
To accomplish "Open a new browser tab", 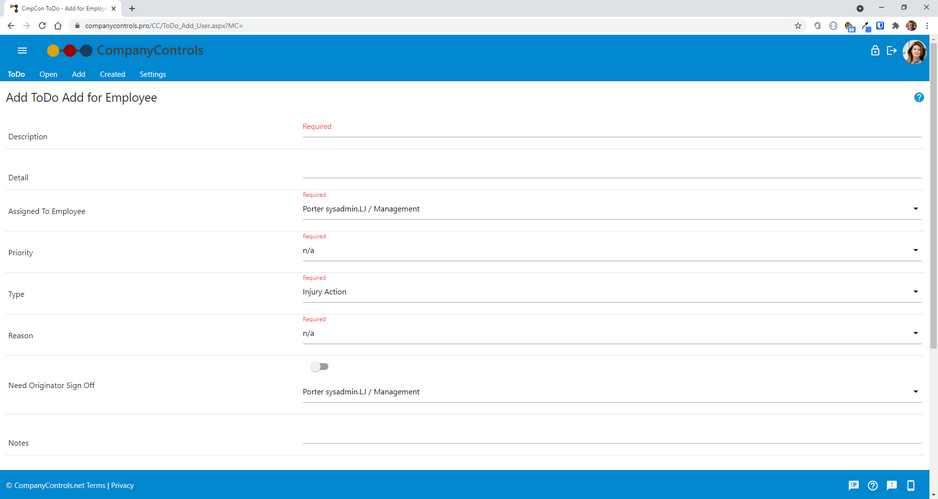I will 132,8.
